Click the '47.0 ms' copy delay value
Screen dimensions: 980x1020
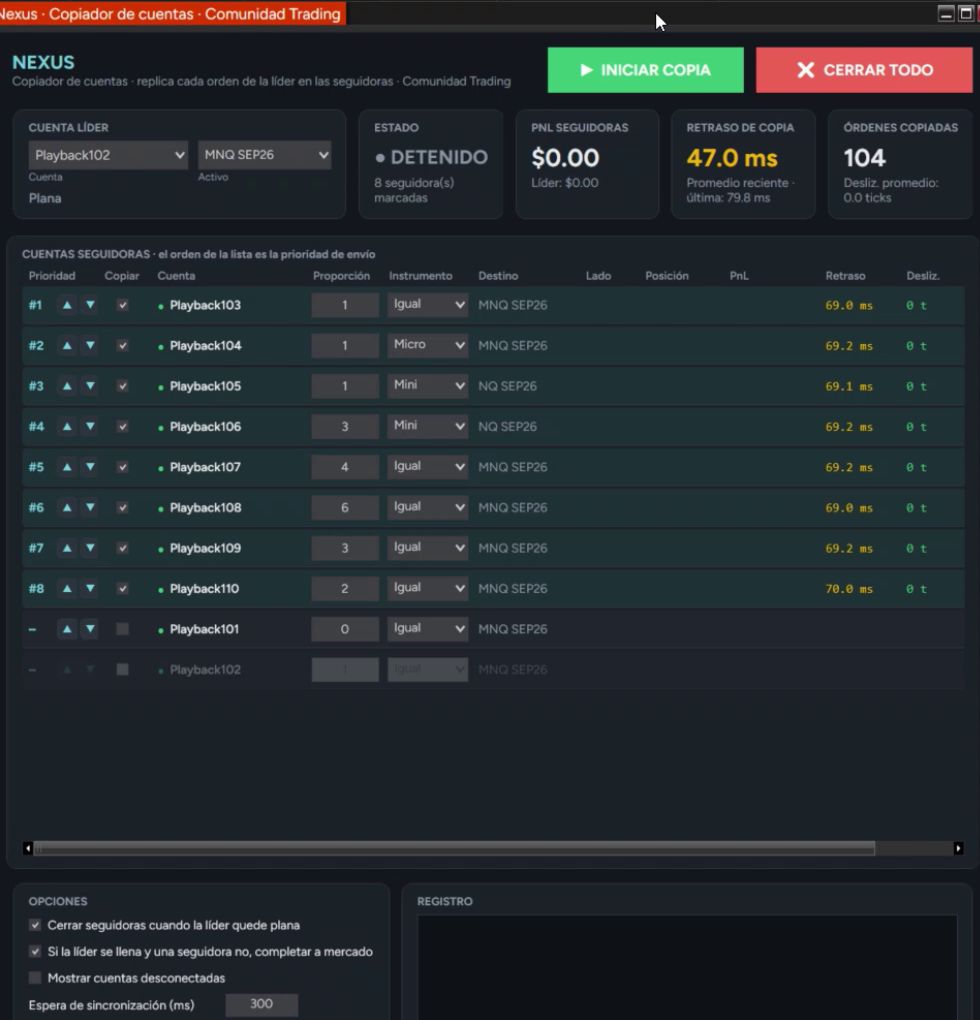tap(732, 158)
